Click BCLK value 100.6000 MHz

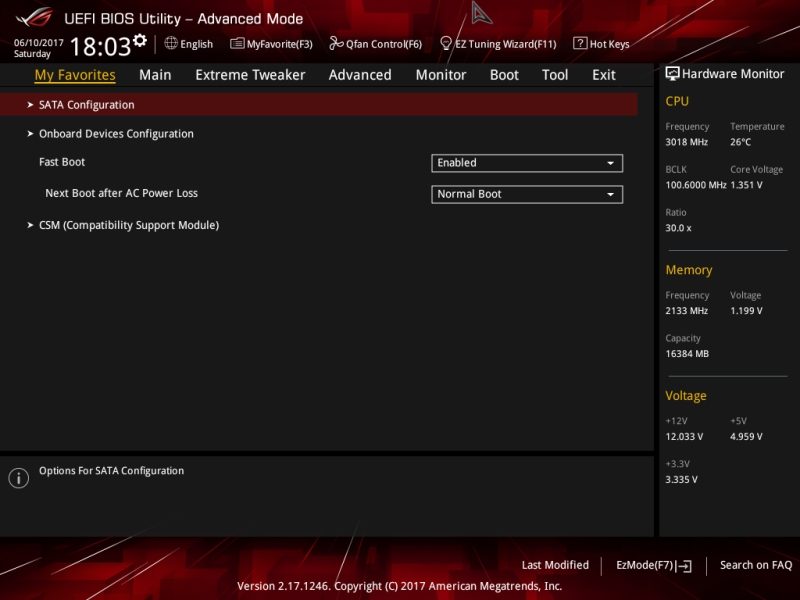[x=696, y=185]
